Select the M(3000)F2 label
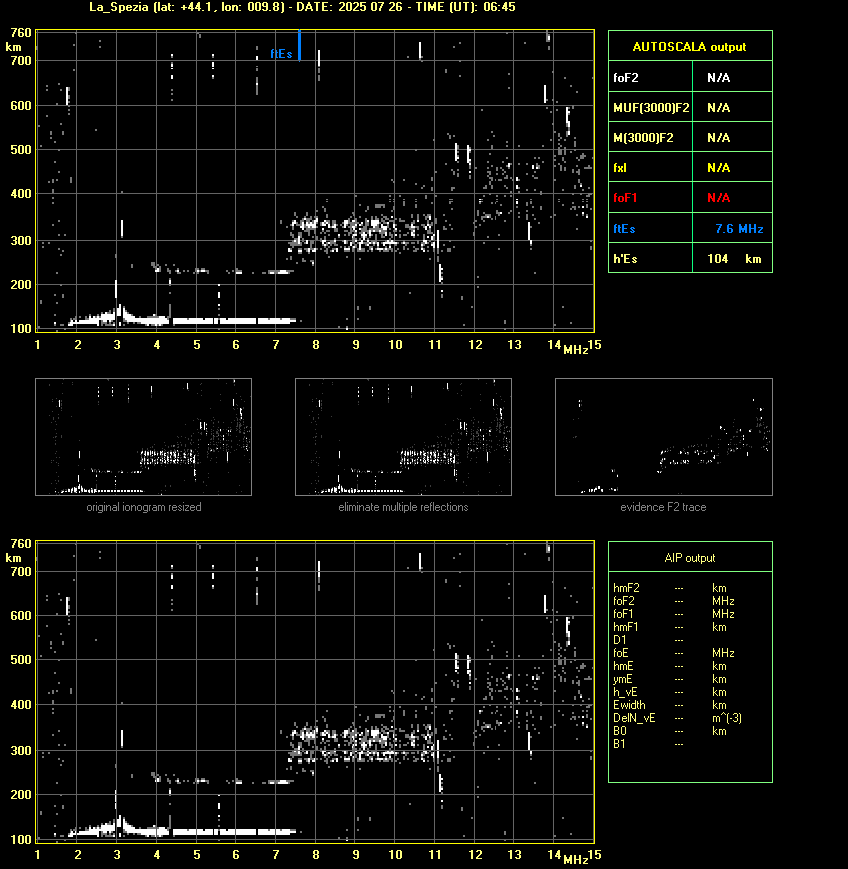The width and height of the screenshot is (848, 869). click(x=643, y=137)
